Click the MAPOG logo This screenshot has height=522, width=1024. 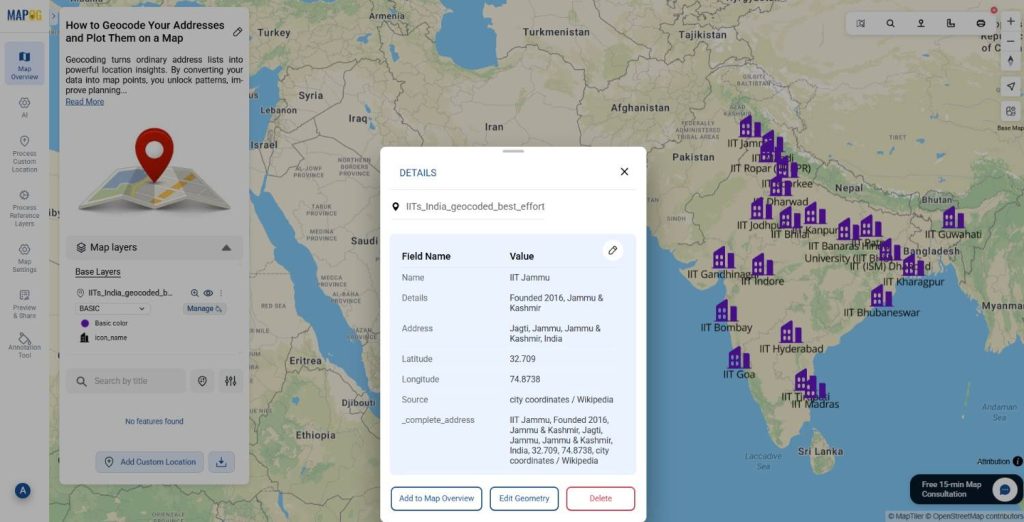point(24,15)
